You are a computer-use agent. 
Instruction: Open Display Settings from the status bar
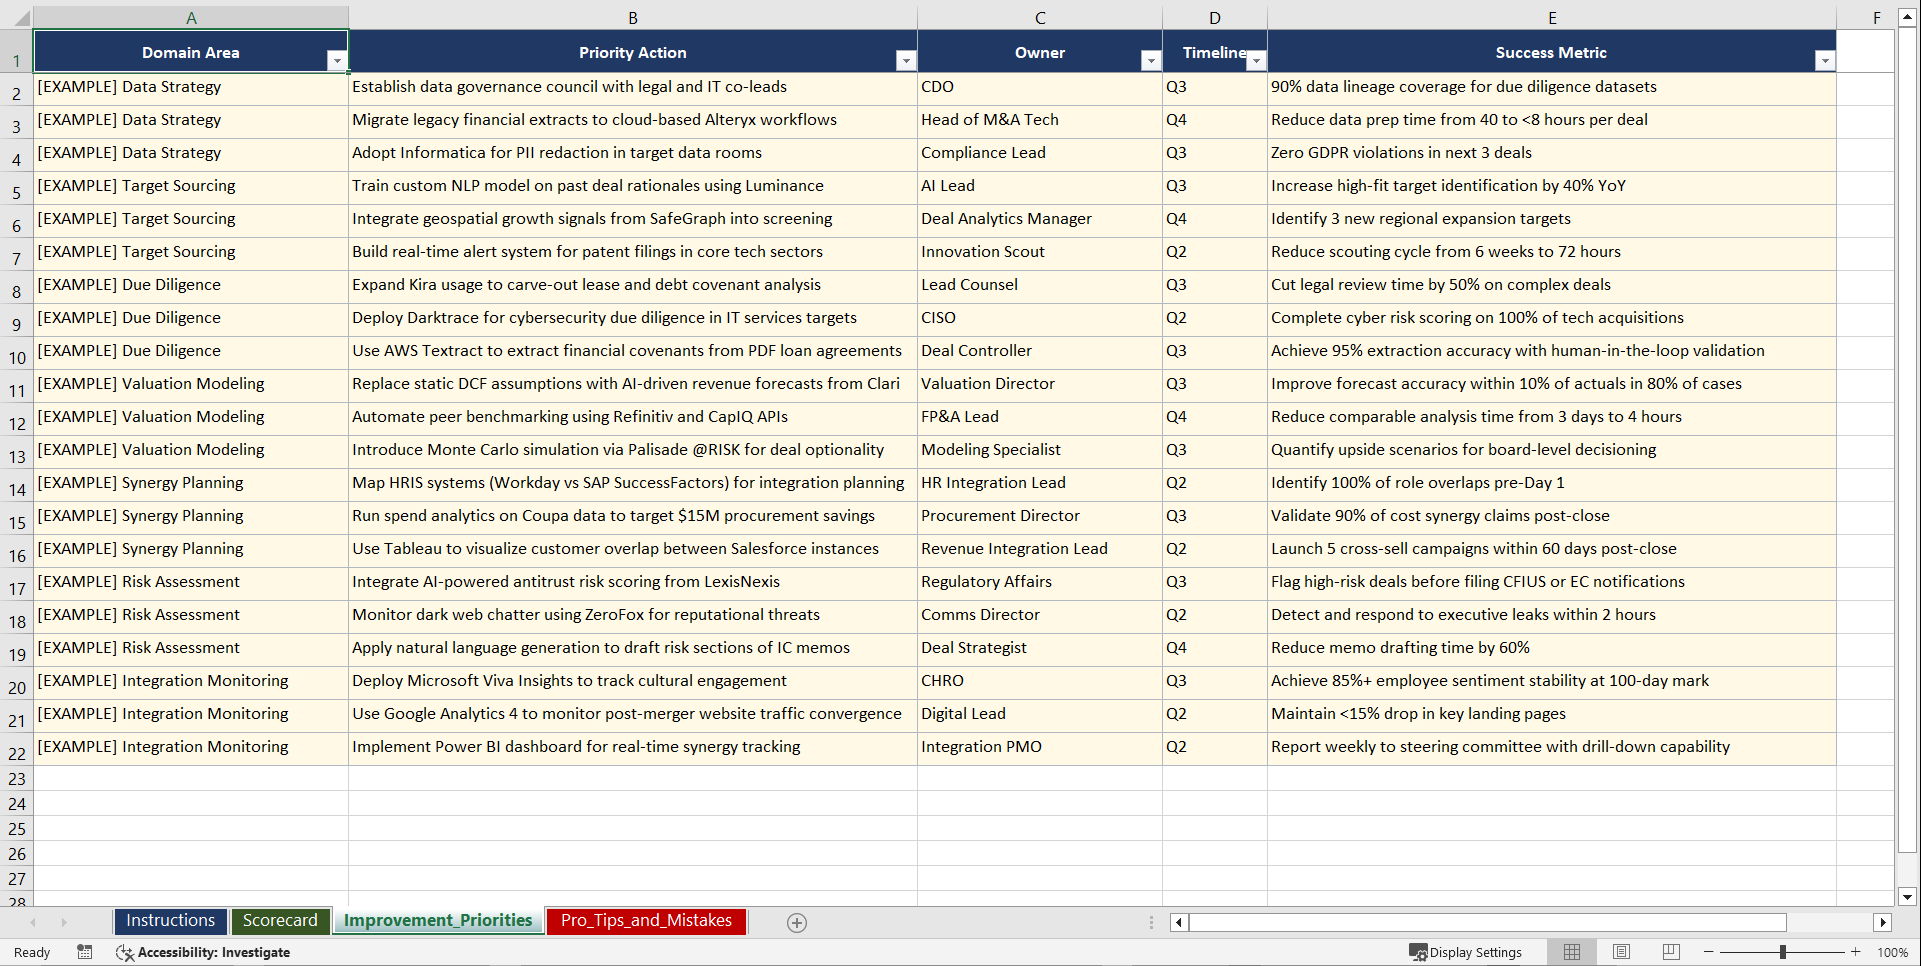tap(1466, 952)
